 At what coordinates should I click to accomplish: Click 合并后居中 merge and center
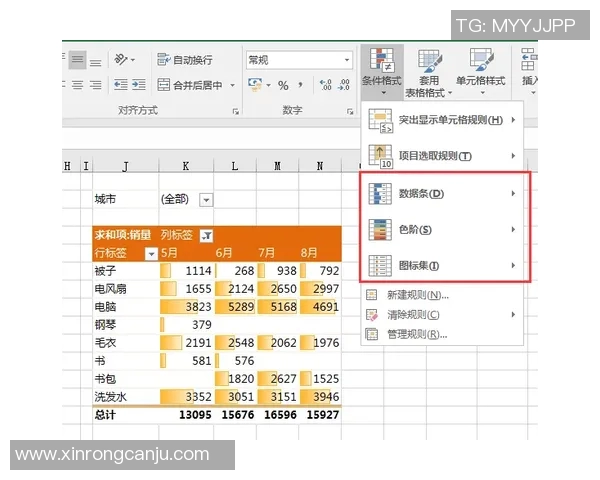tap(190, 85)
